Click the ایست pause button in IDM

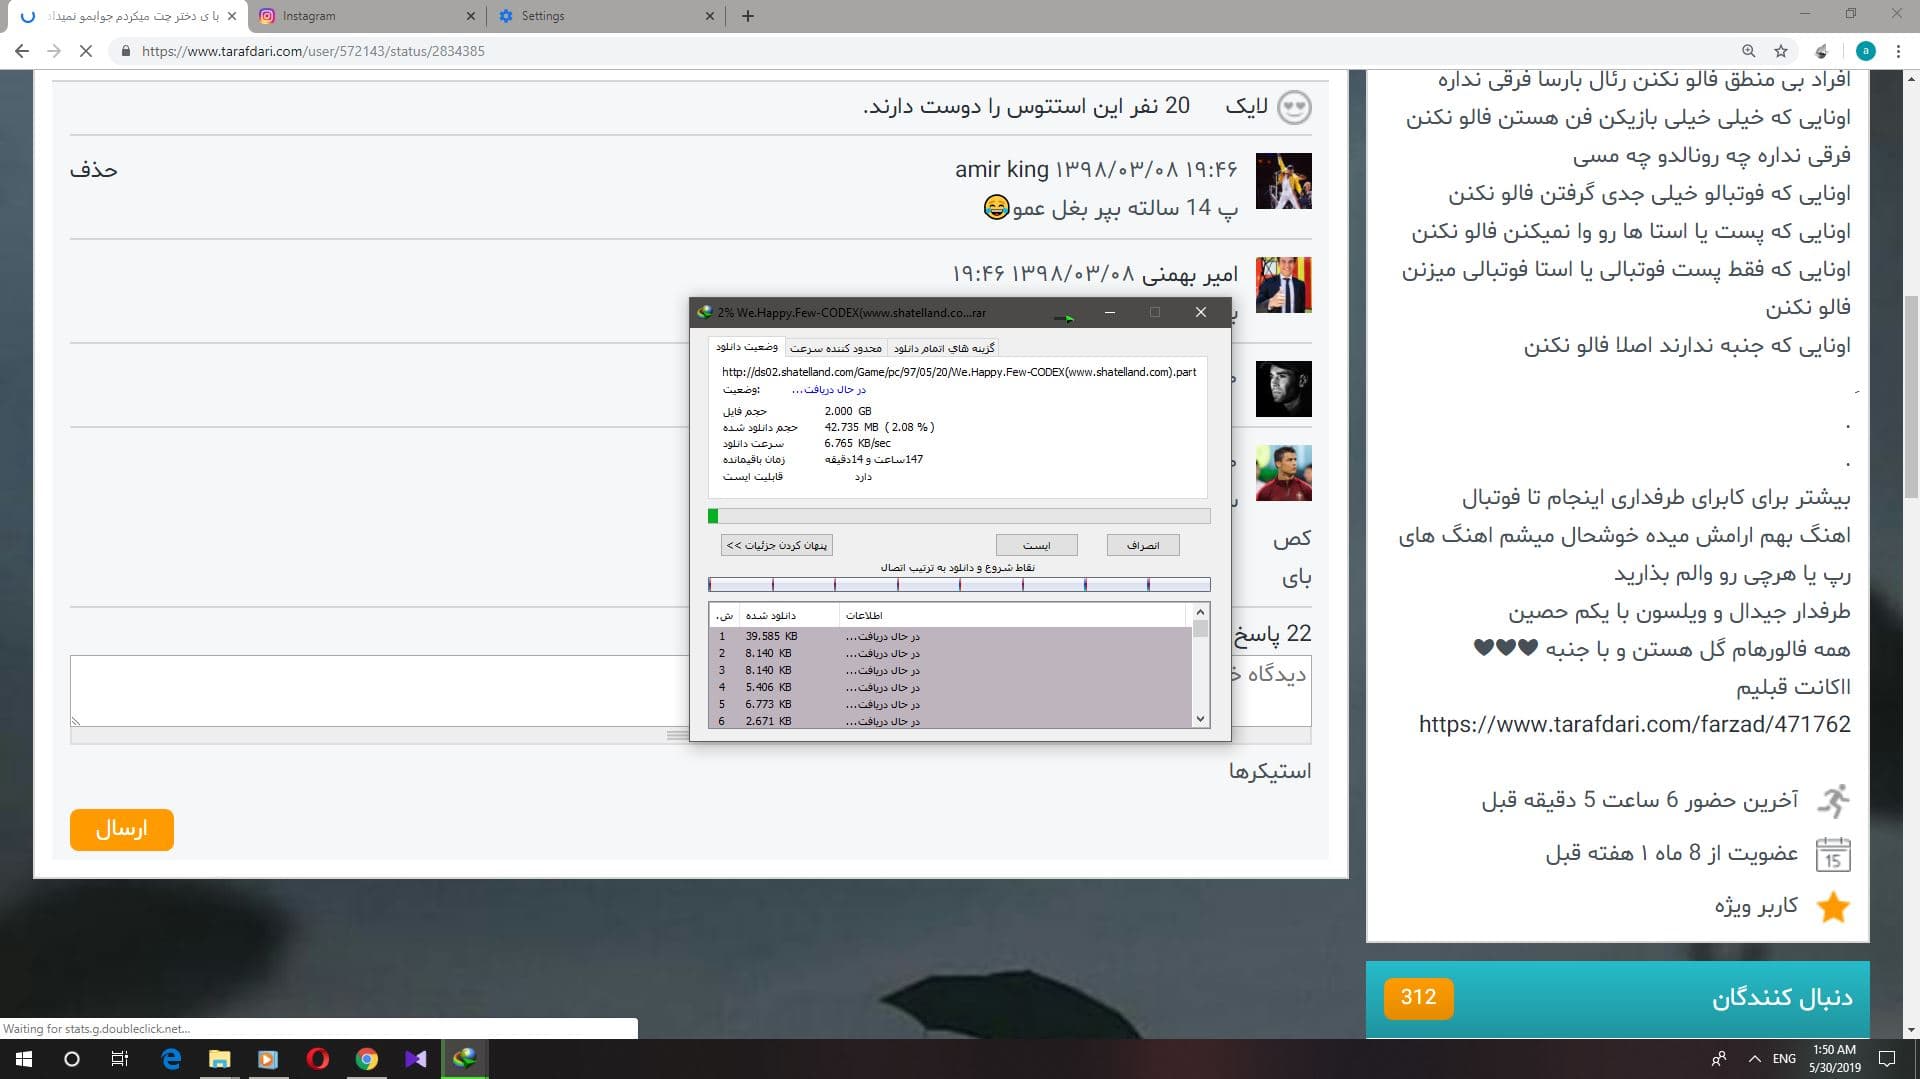coord(1037,545)
